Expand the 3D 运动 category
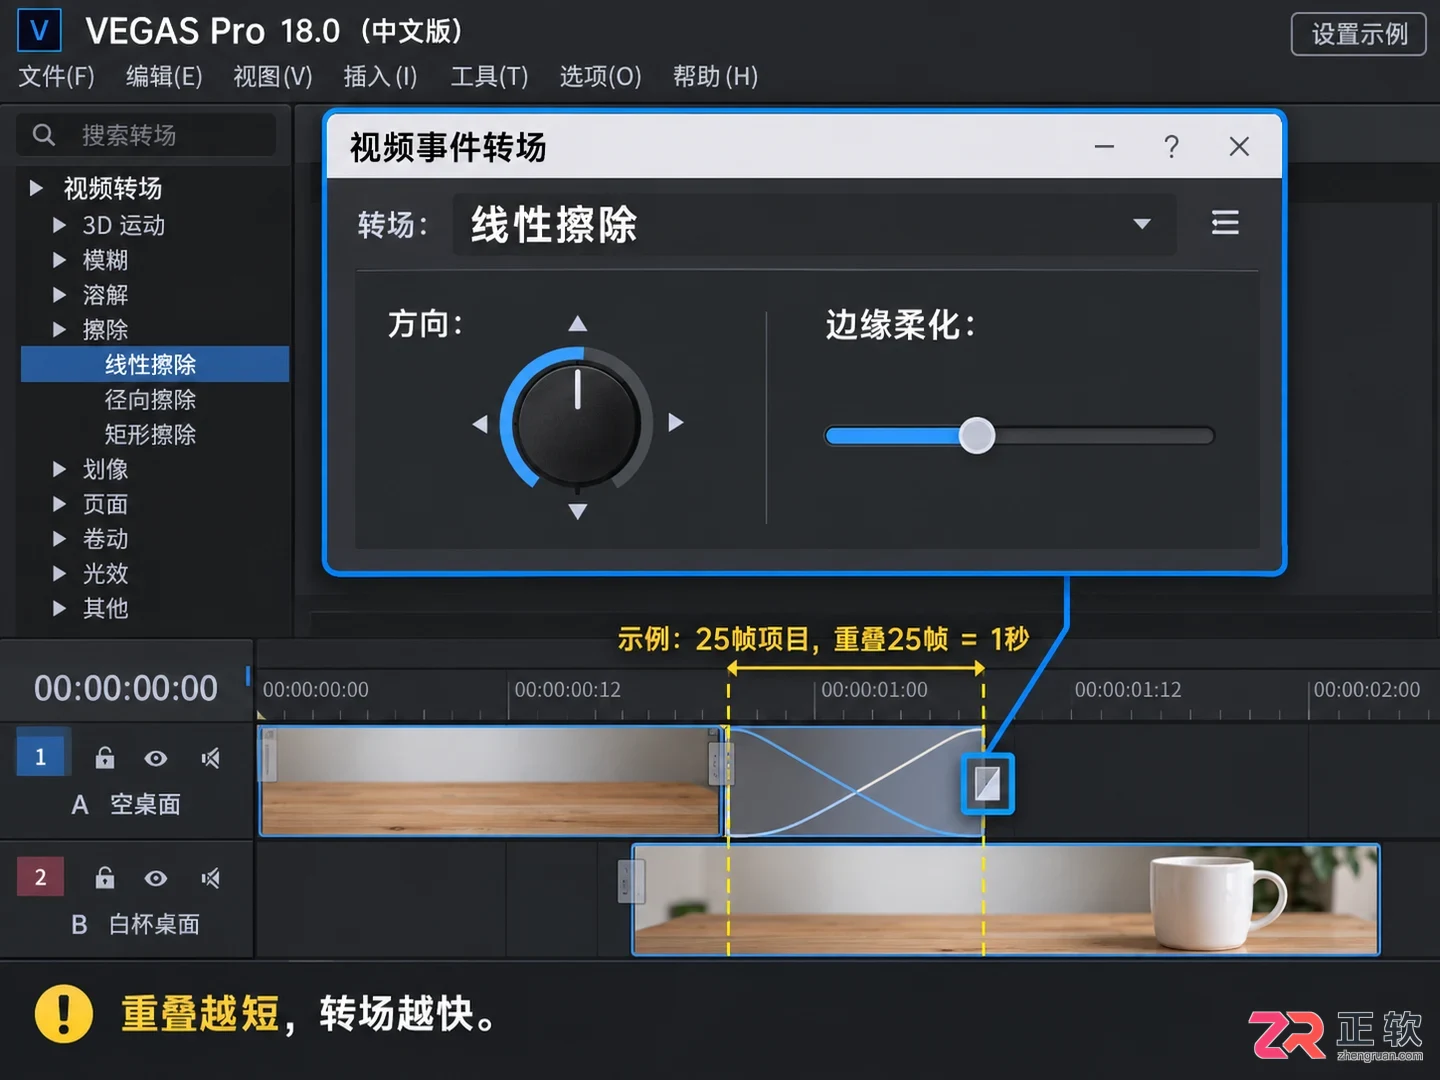The width and height of the screenshot is (1440, 1080). 59,225
